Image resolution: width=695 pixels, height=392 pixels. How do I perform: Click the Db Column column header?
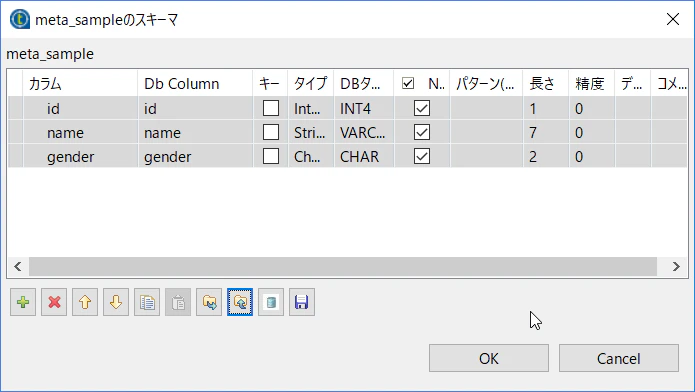coord(195,83)
